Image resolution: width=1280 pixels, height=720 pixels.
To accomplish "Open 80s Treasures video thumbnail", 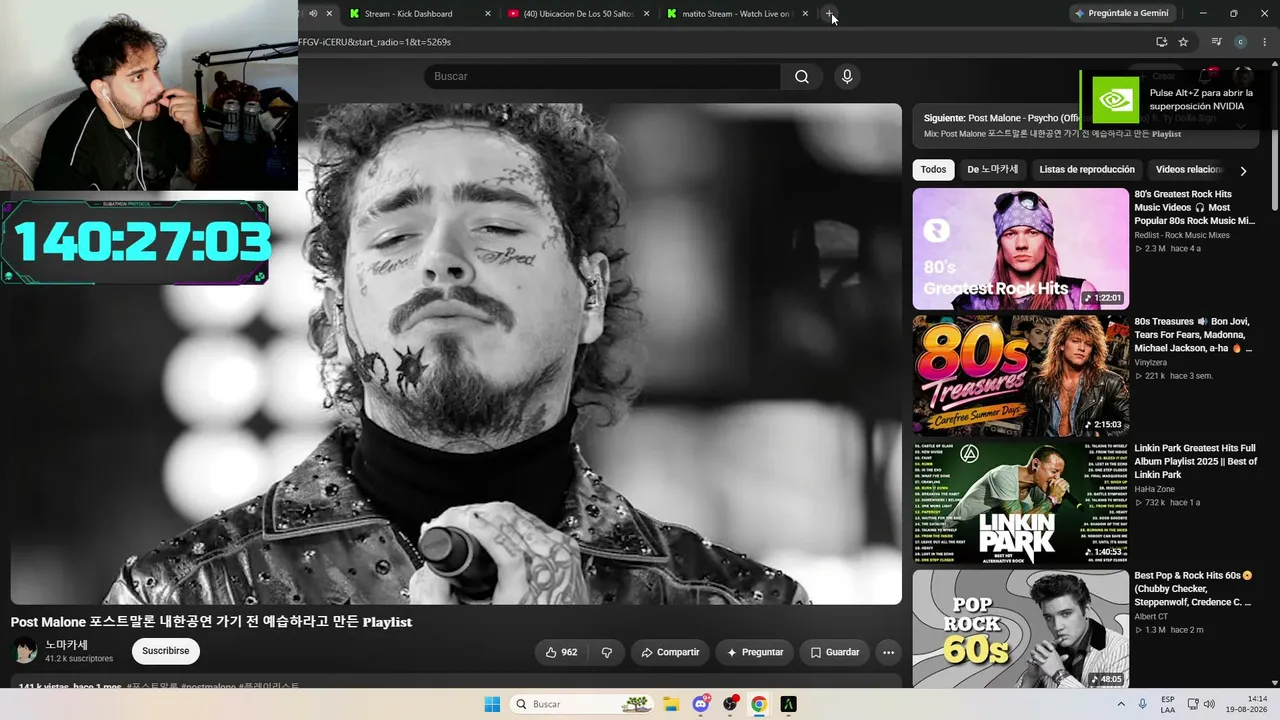I will pos(1021,376).
